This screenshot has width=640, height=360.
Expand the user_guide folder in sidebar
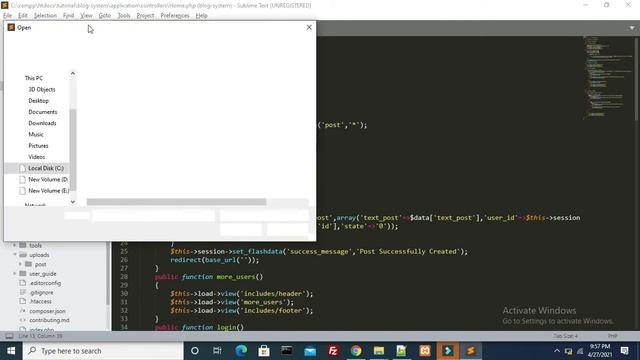pyautogui.click(x=15, y=273)
